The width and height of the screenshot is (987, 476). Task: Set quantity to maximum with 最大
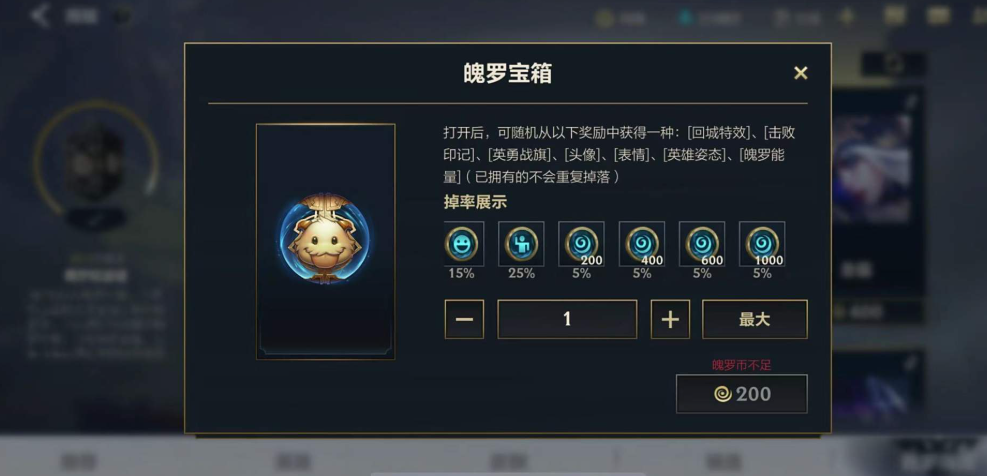[x=755, y=319]
